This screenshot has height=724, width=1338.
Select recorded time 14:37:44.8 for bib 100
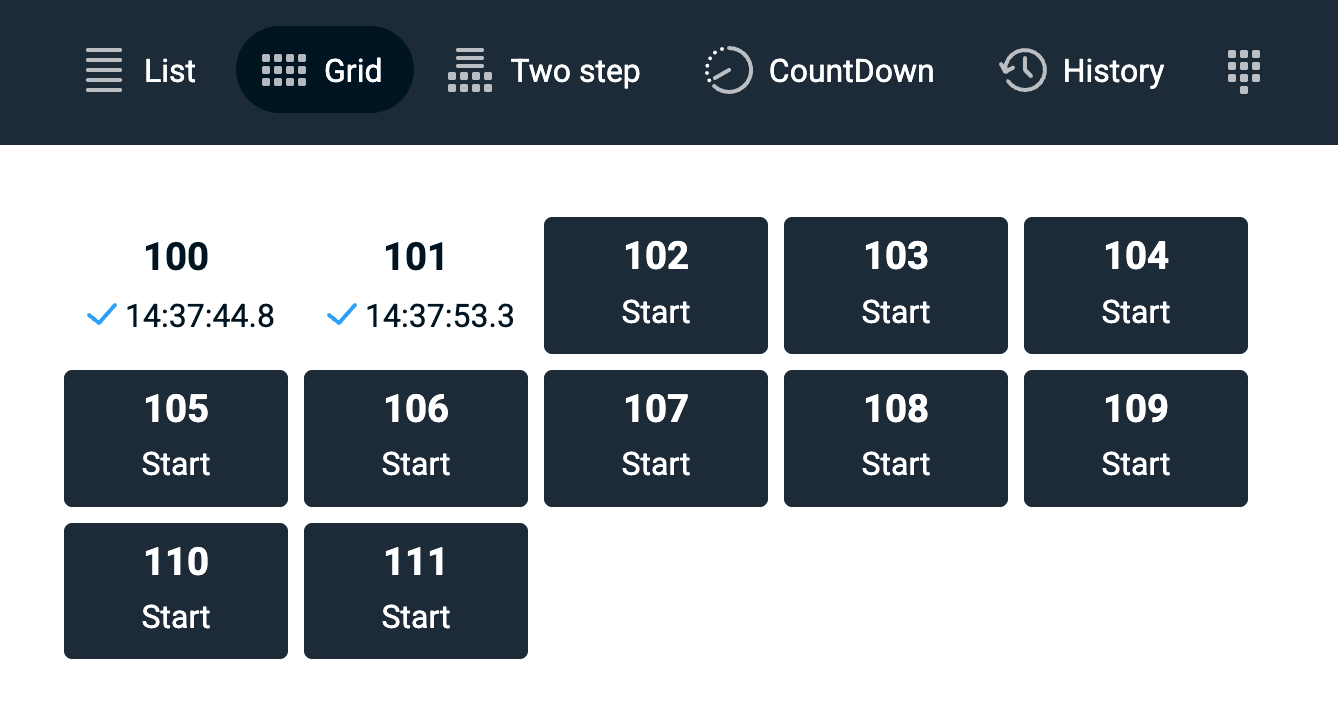coord(200,317)
